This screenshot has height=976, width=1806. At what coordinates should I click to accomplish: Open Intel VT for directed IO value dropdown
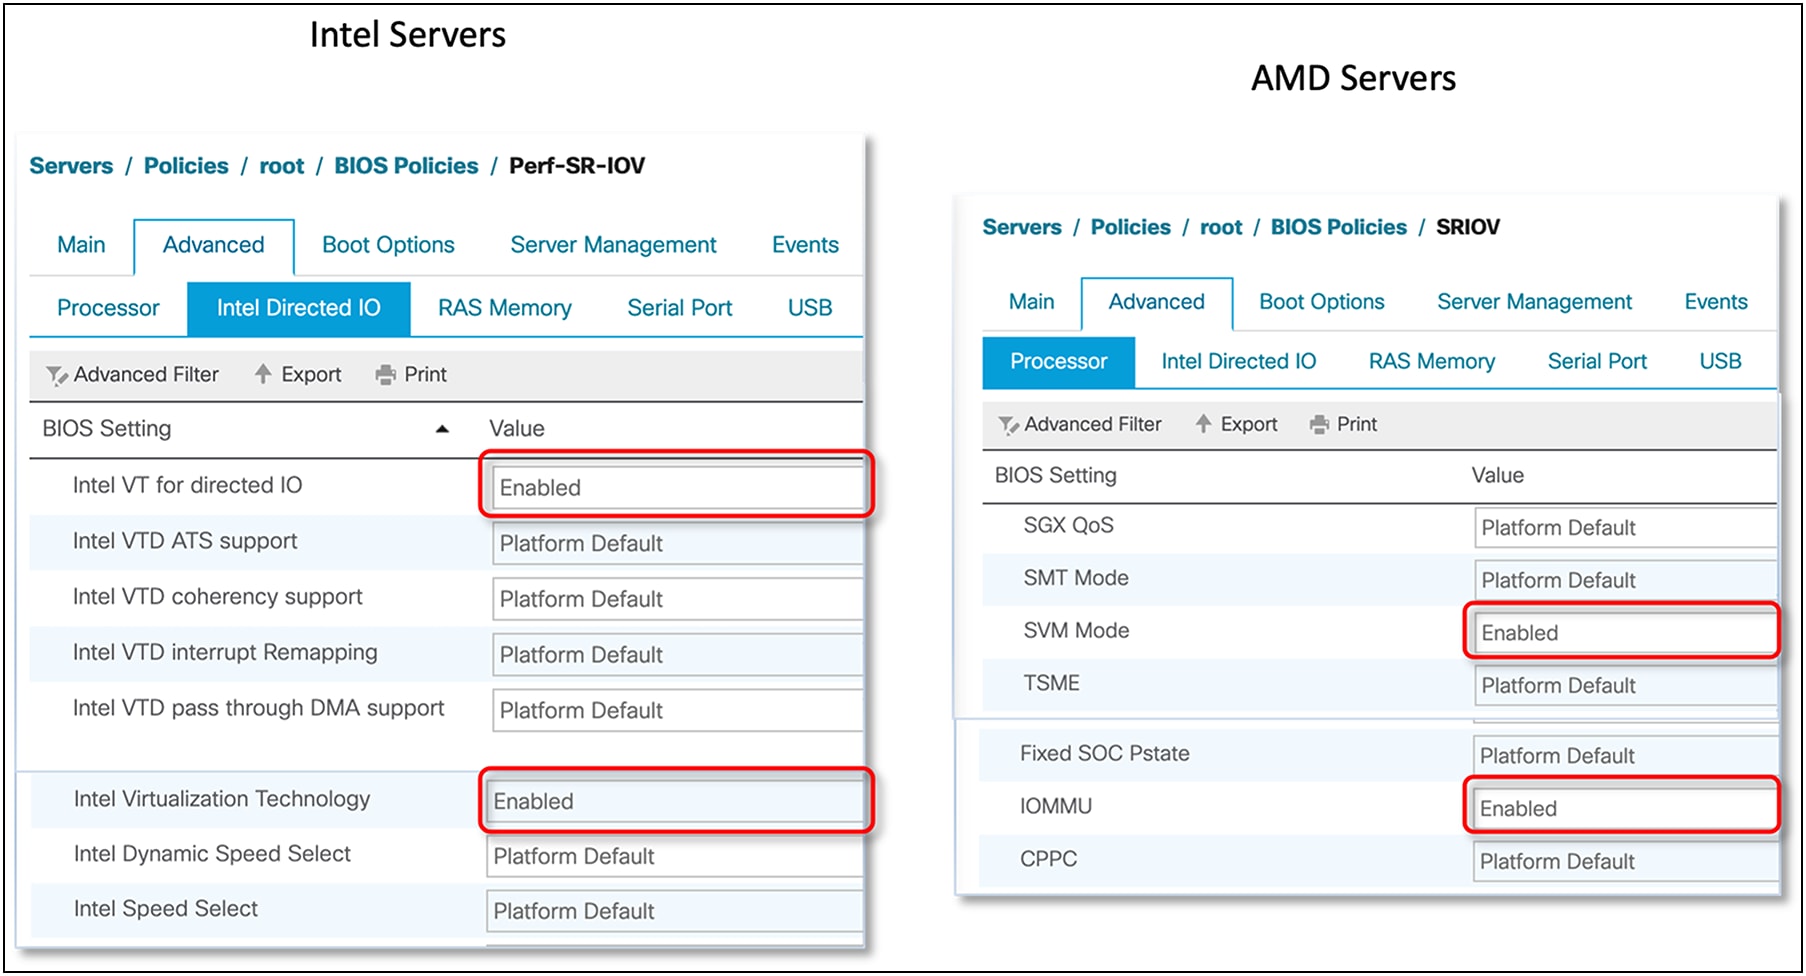677,487
